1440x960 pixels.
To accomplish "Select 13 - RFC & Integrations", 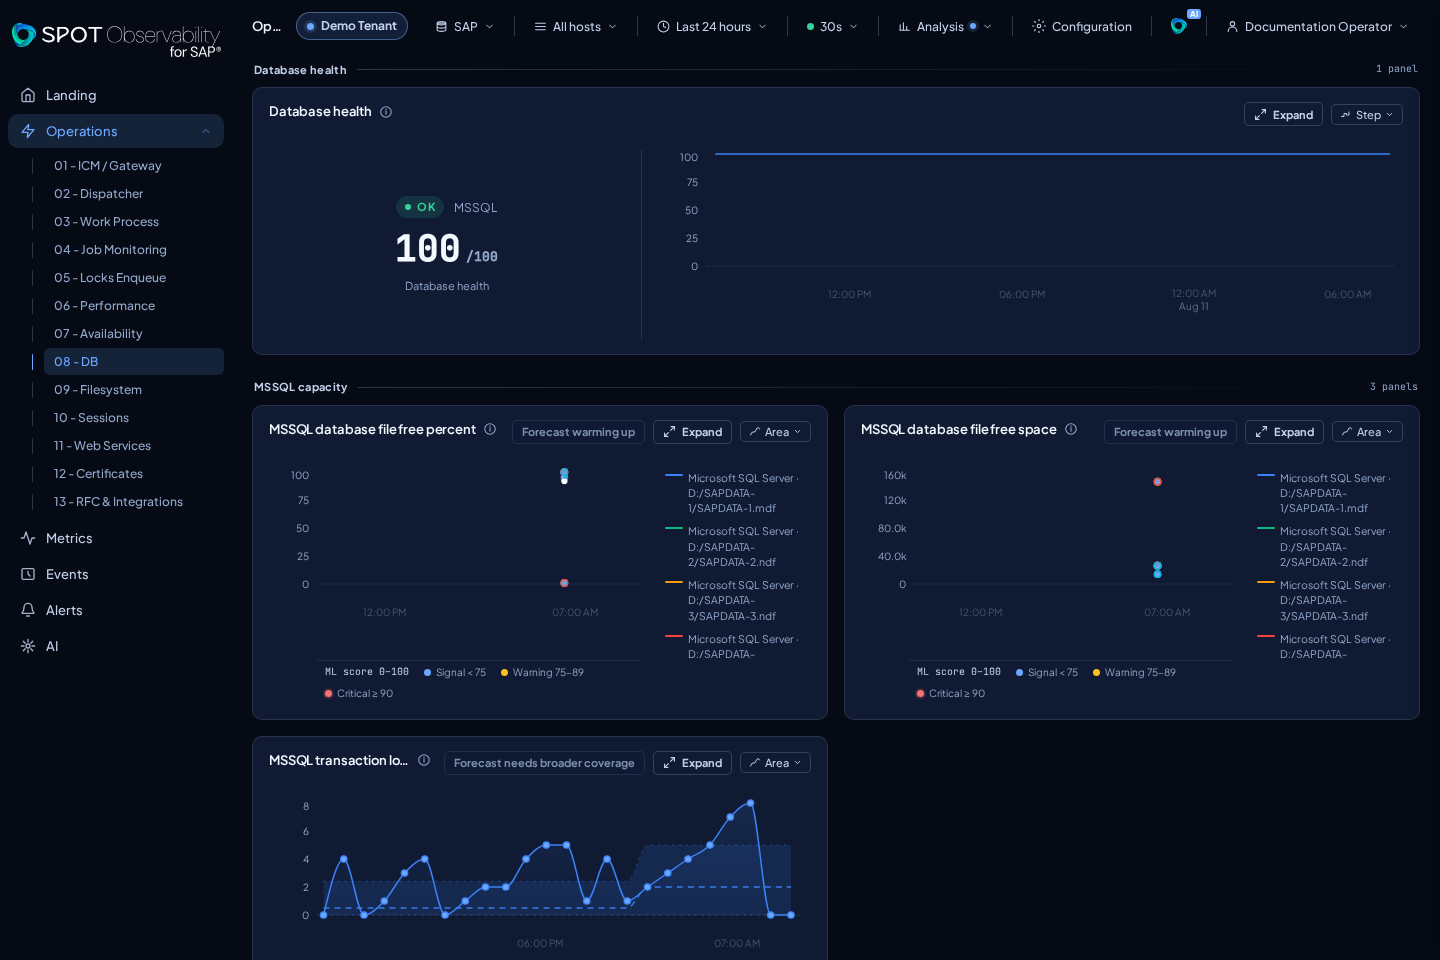I will point(133,502).
